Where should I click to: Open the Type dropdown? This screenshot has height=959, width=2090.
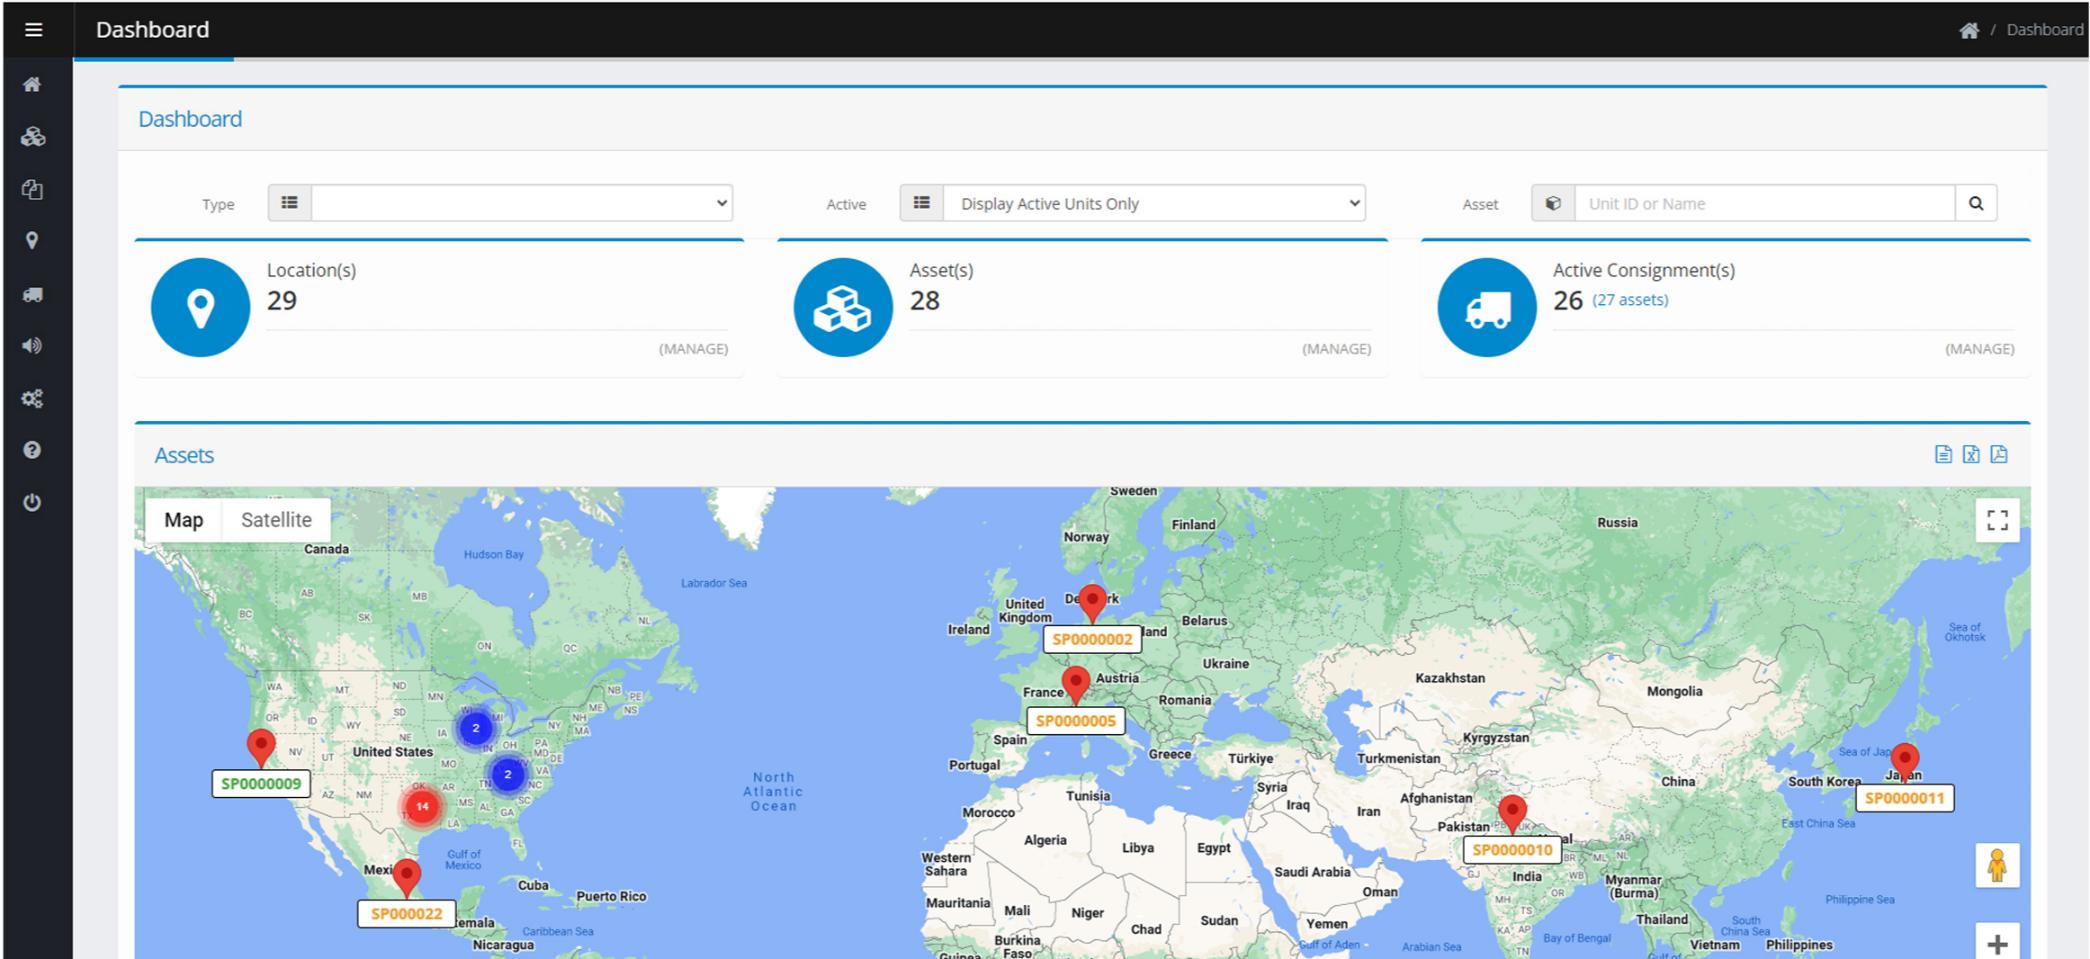point(521,203)
